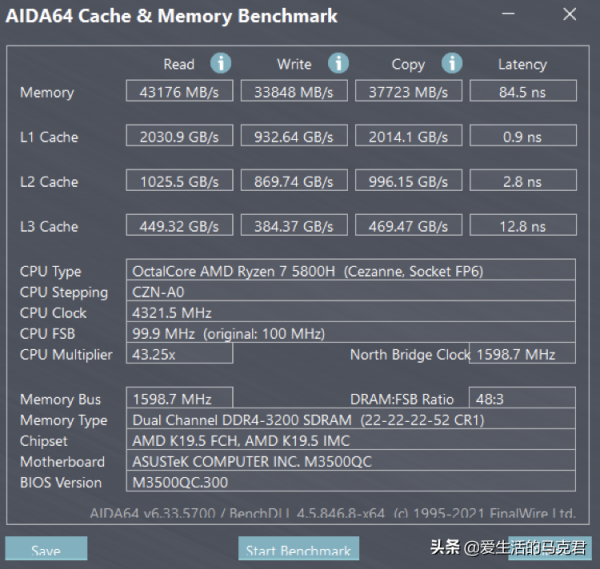Click the L3 Cache Latency value 12.8 ns
This screenshot has width=600, height=569.
[x=522, y=227]
